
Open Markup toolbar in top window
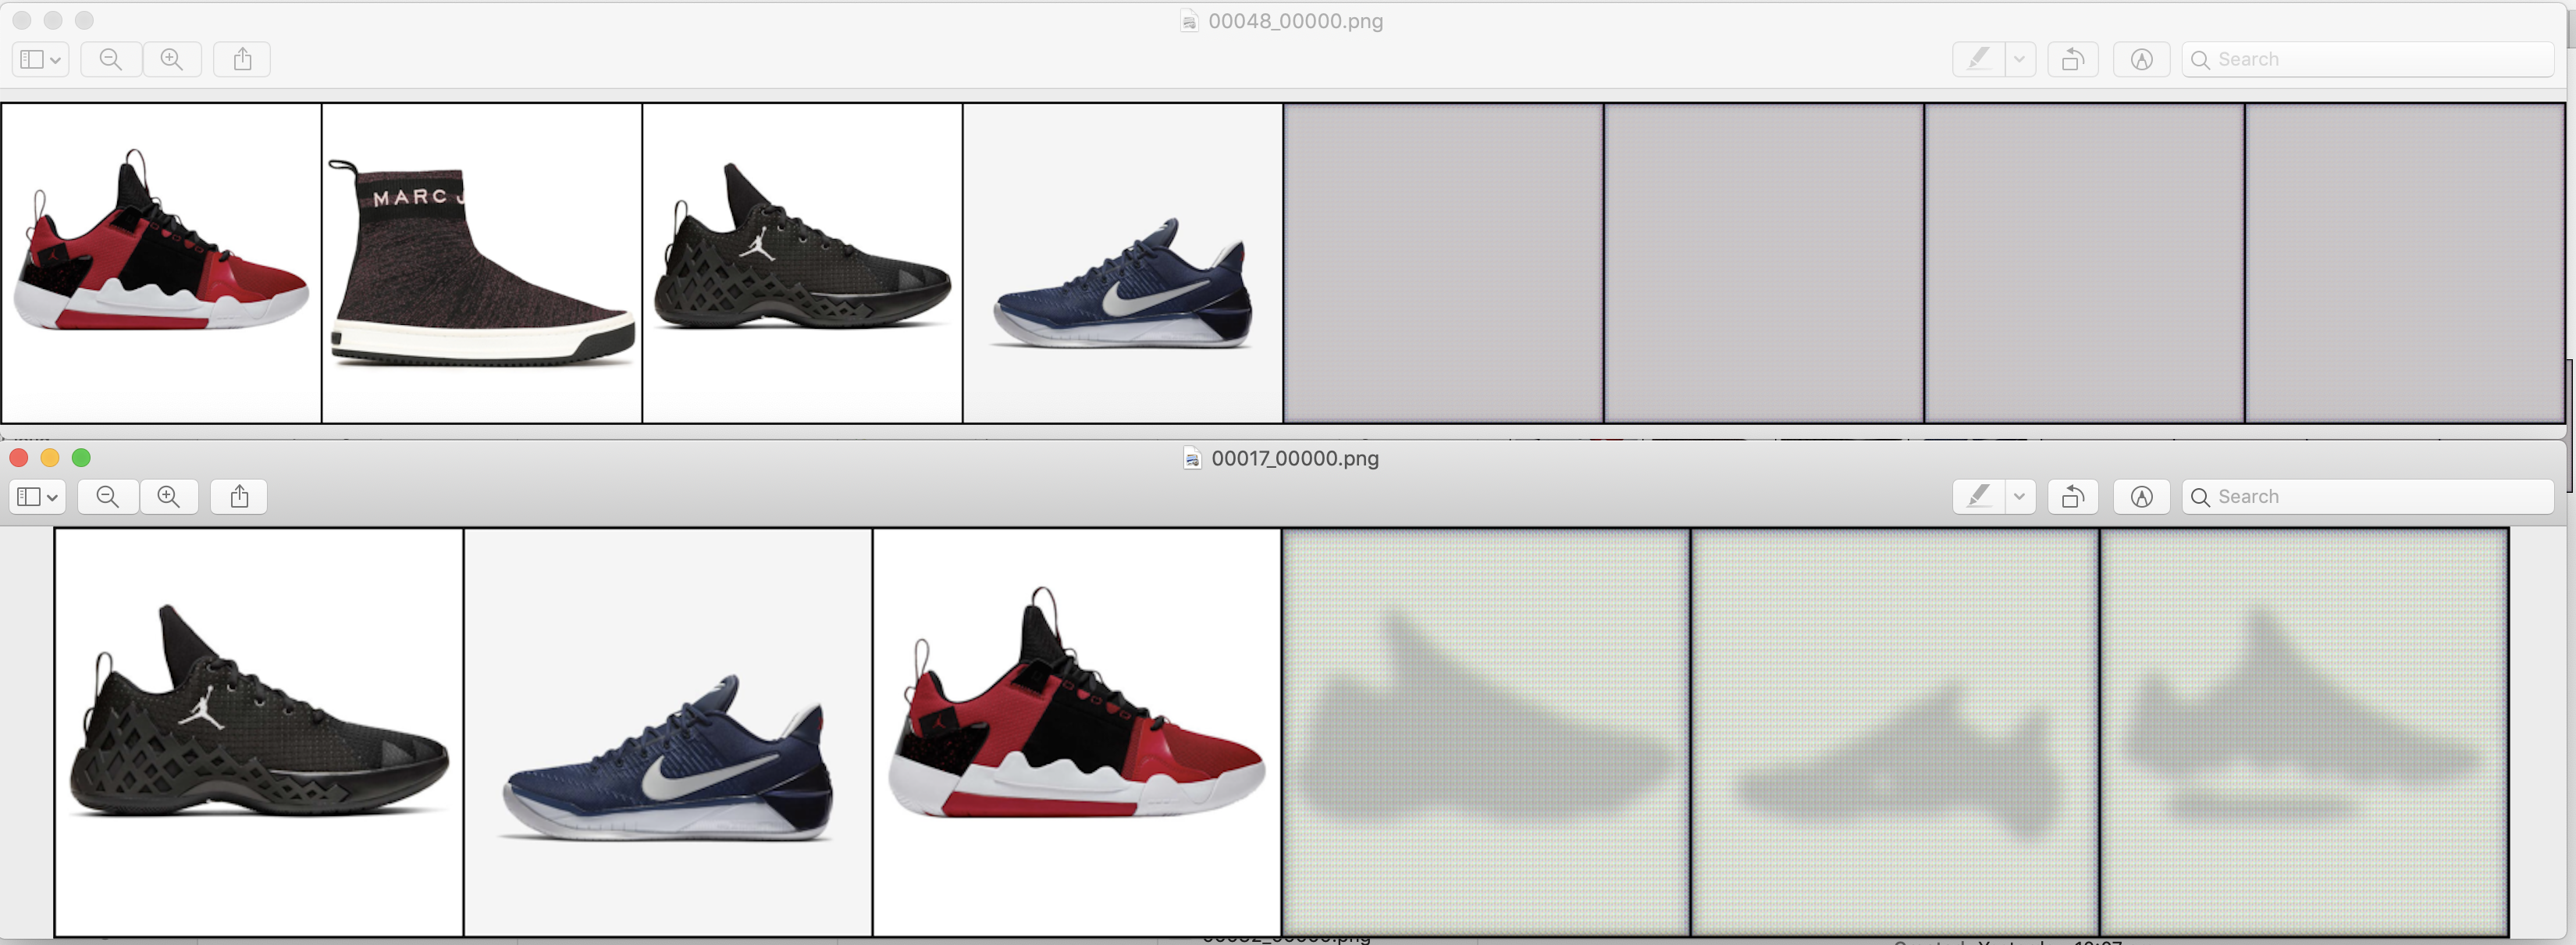[x=2141, y=59]
